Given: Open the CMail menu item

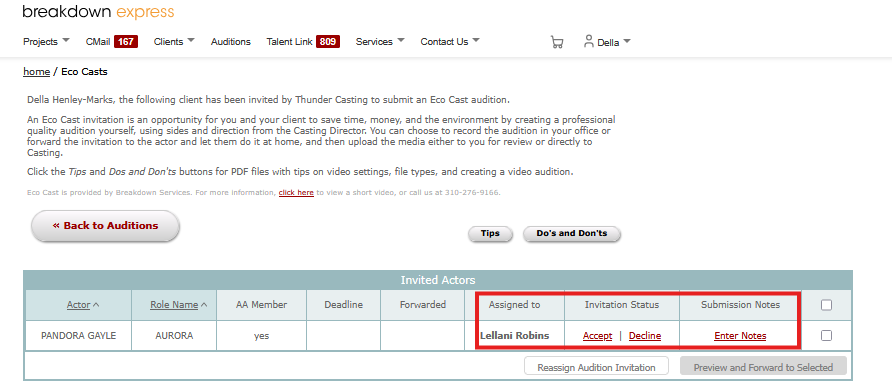Looking at the screenshot, I should tap(98, 41).
